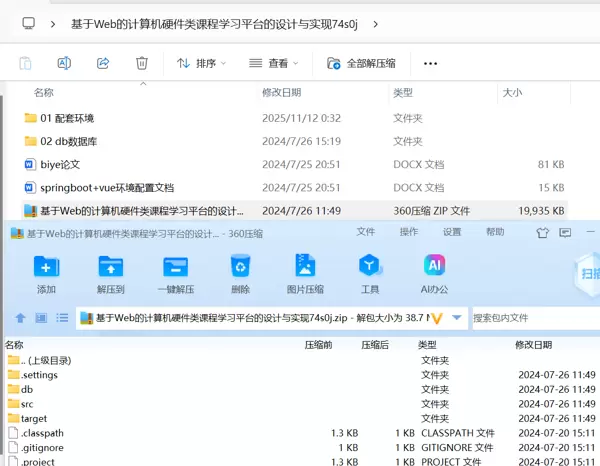Click the 删除 (Delete) icon in 360压缩
Viewport: 600px width, 466px height.
(240, 272)
